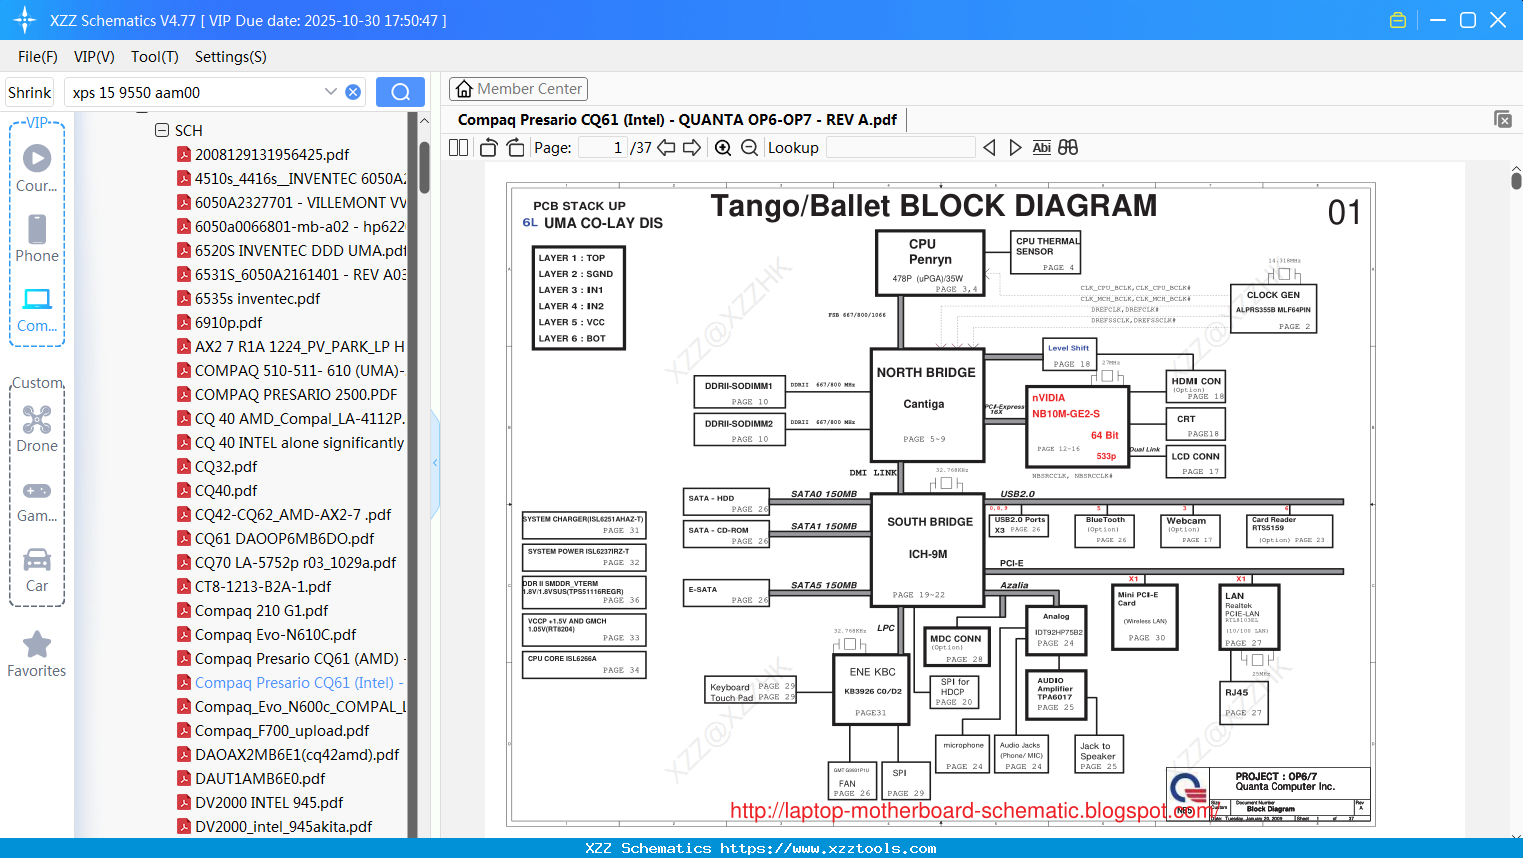
Task: Zoom in on the schematic
Action: pyautogui.click(x=723, y=147)
